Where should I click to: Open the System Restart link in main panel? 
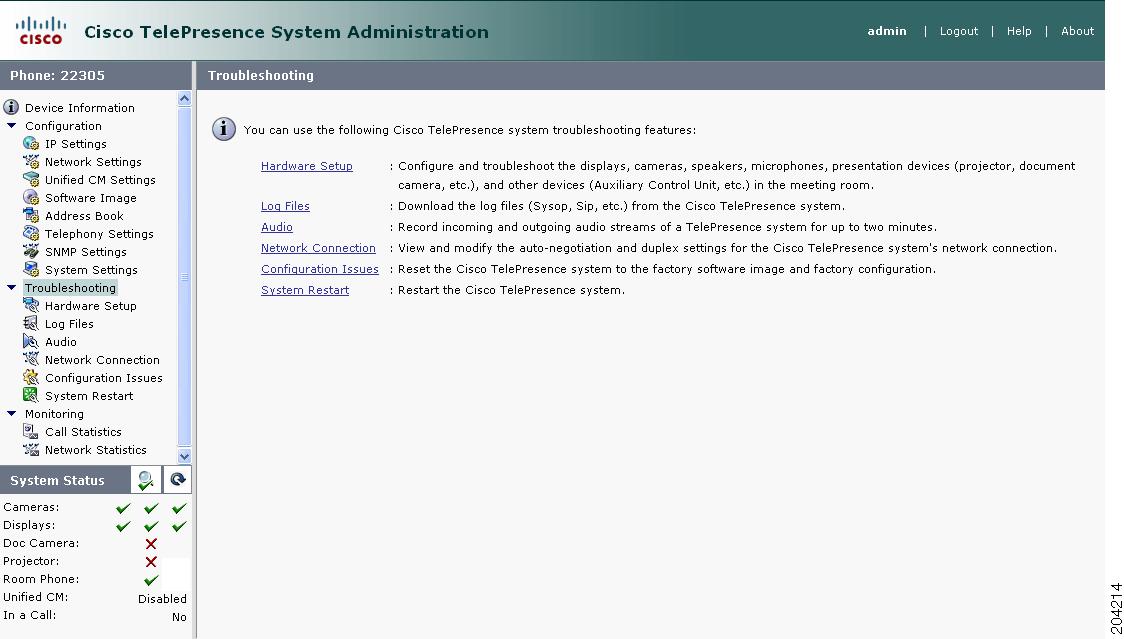[305, 290]
